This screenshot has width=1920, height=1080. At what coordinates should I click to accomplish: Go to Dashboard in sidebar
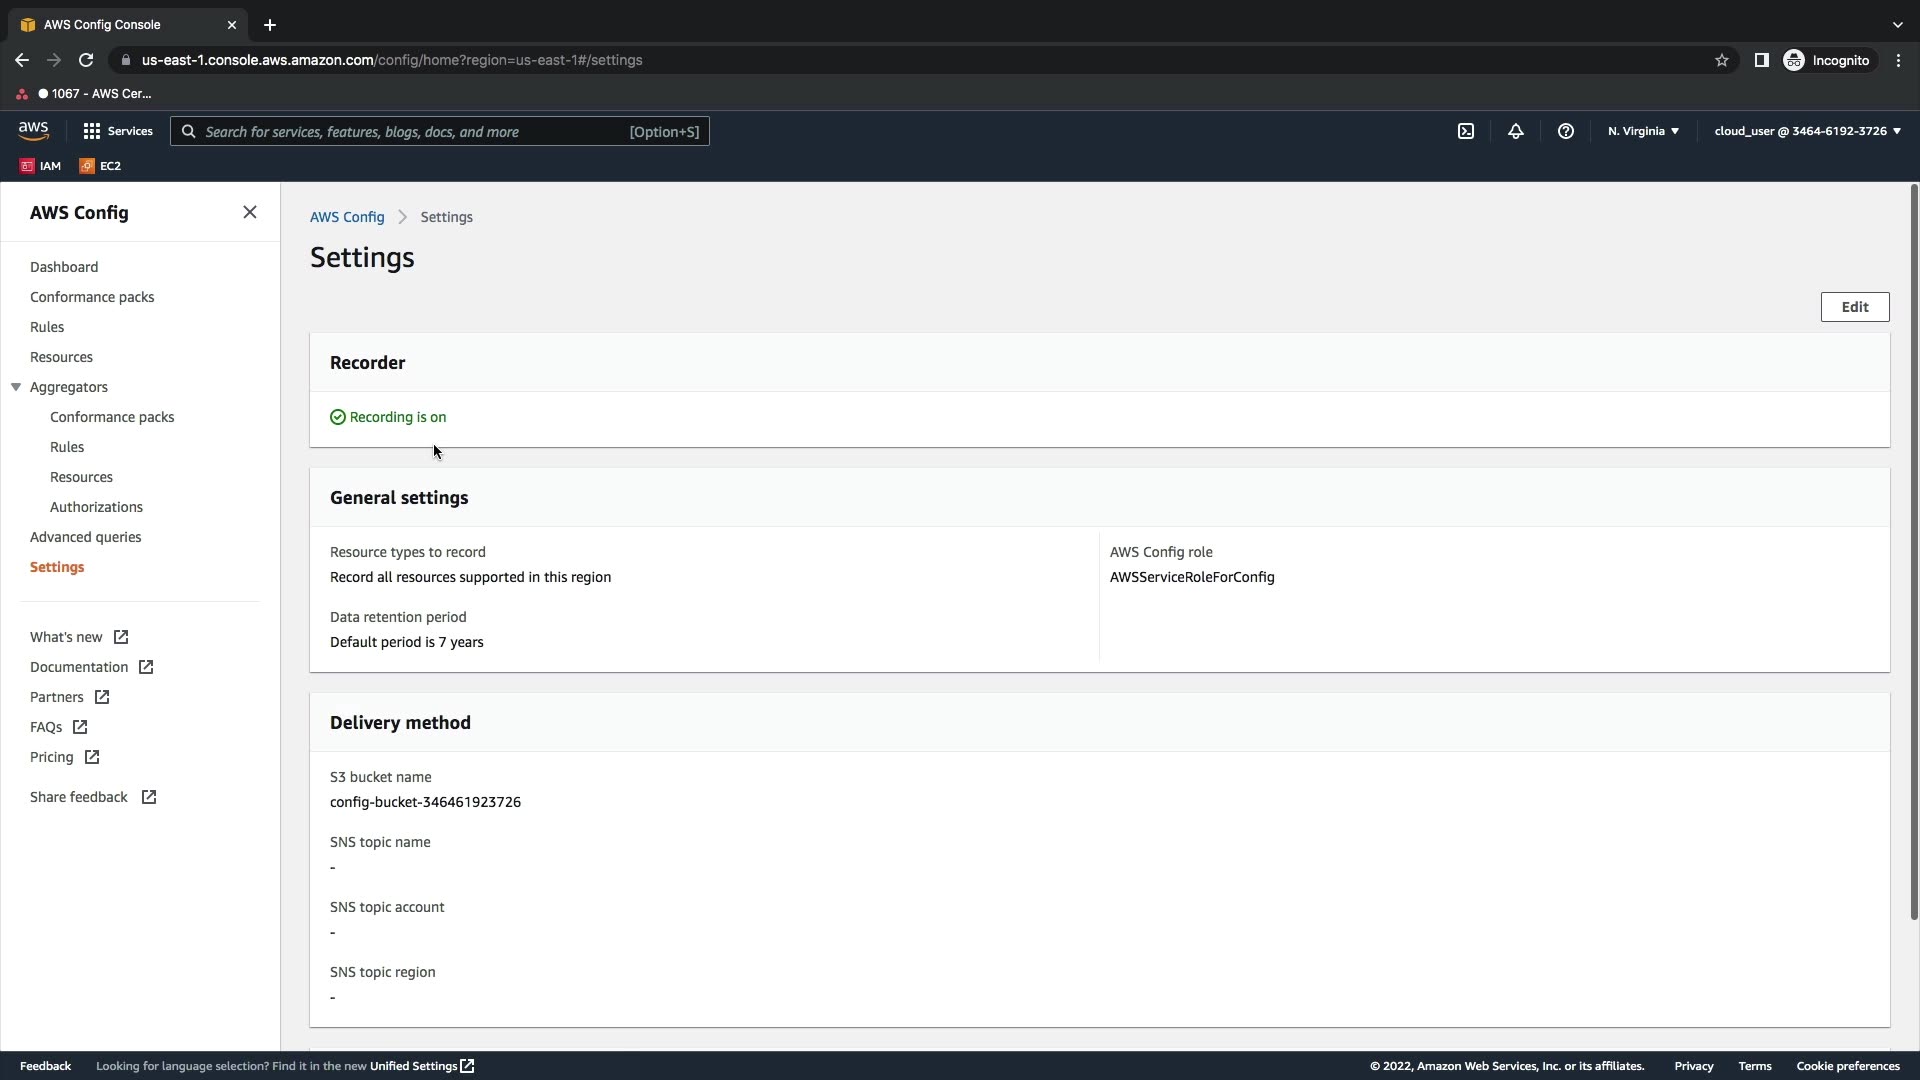[x=64, y=267]
